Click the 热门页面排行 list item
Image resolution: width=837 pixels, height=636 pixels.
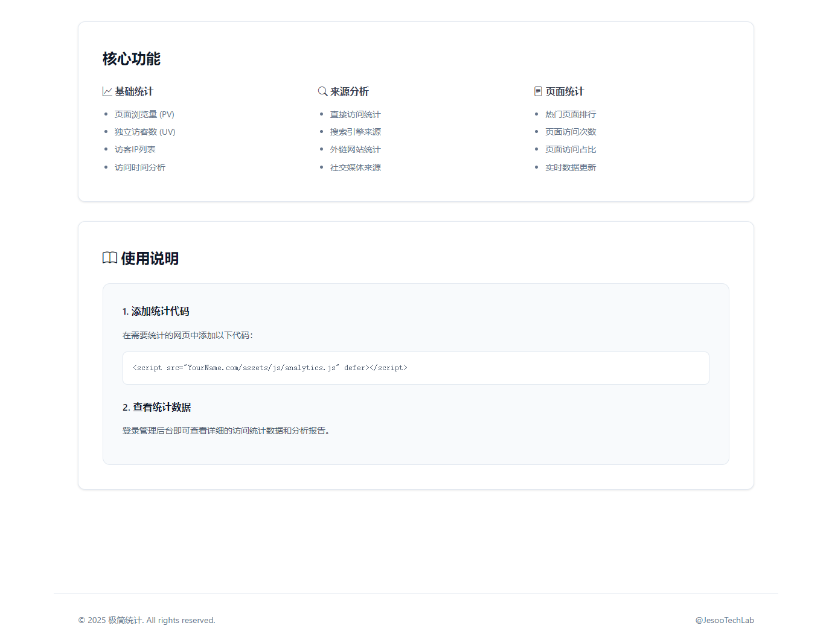pos(570,114)
